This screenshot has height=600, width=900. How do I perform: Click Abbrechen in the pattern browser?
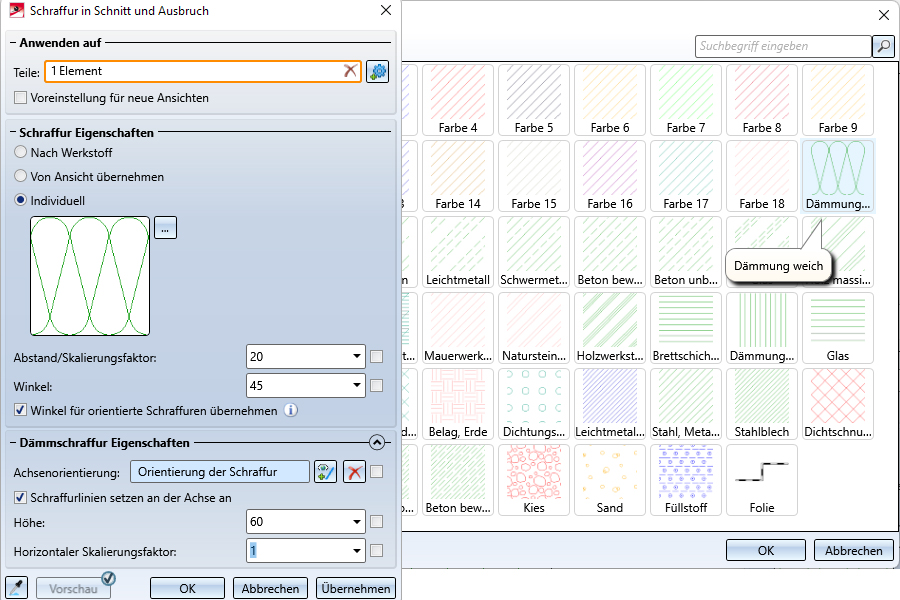click(853, 550)
